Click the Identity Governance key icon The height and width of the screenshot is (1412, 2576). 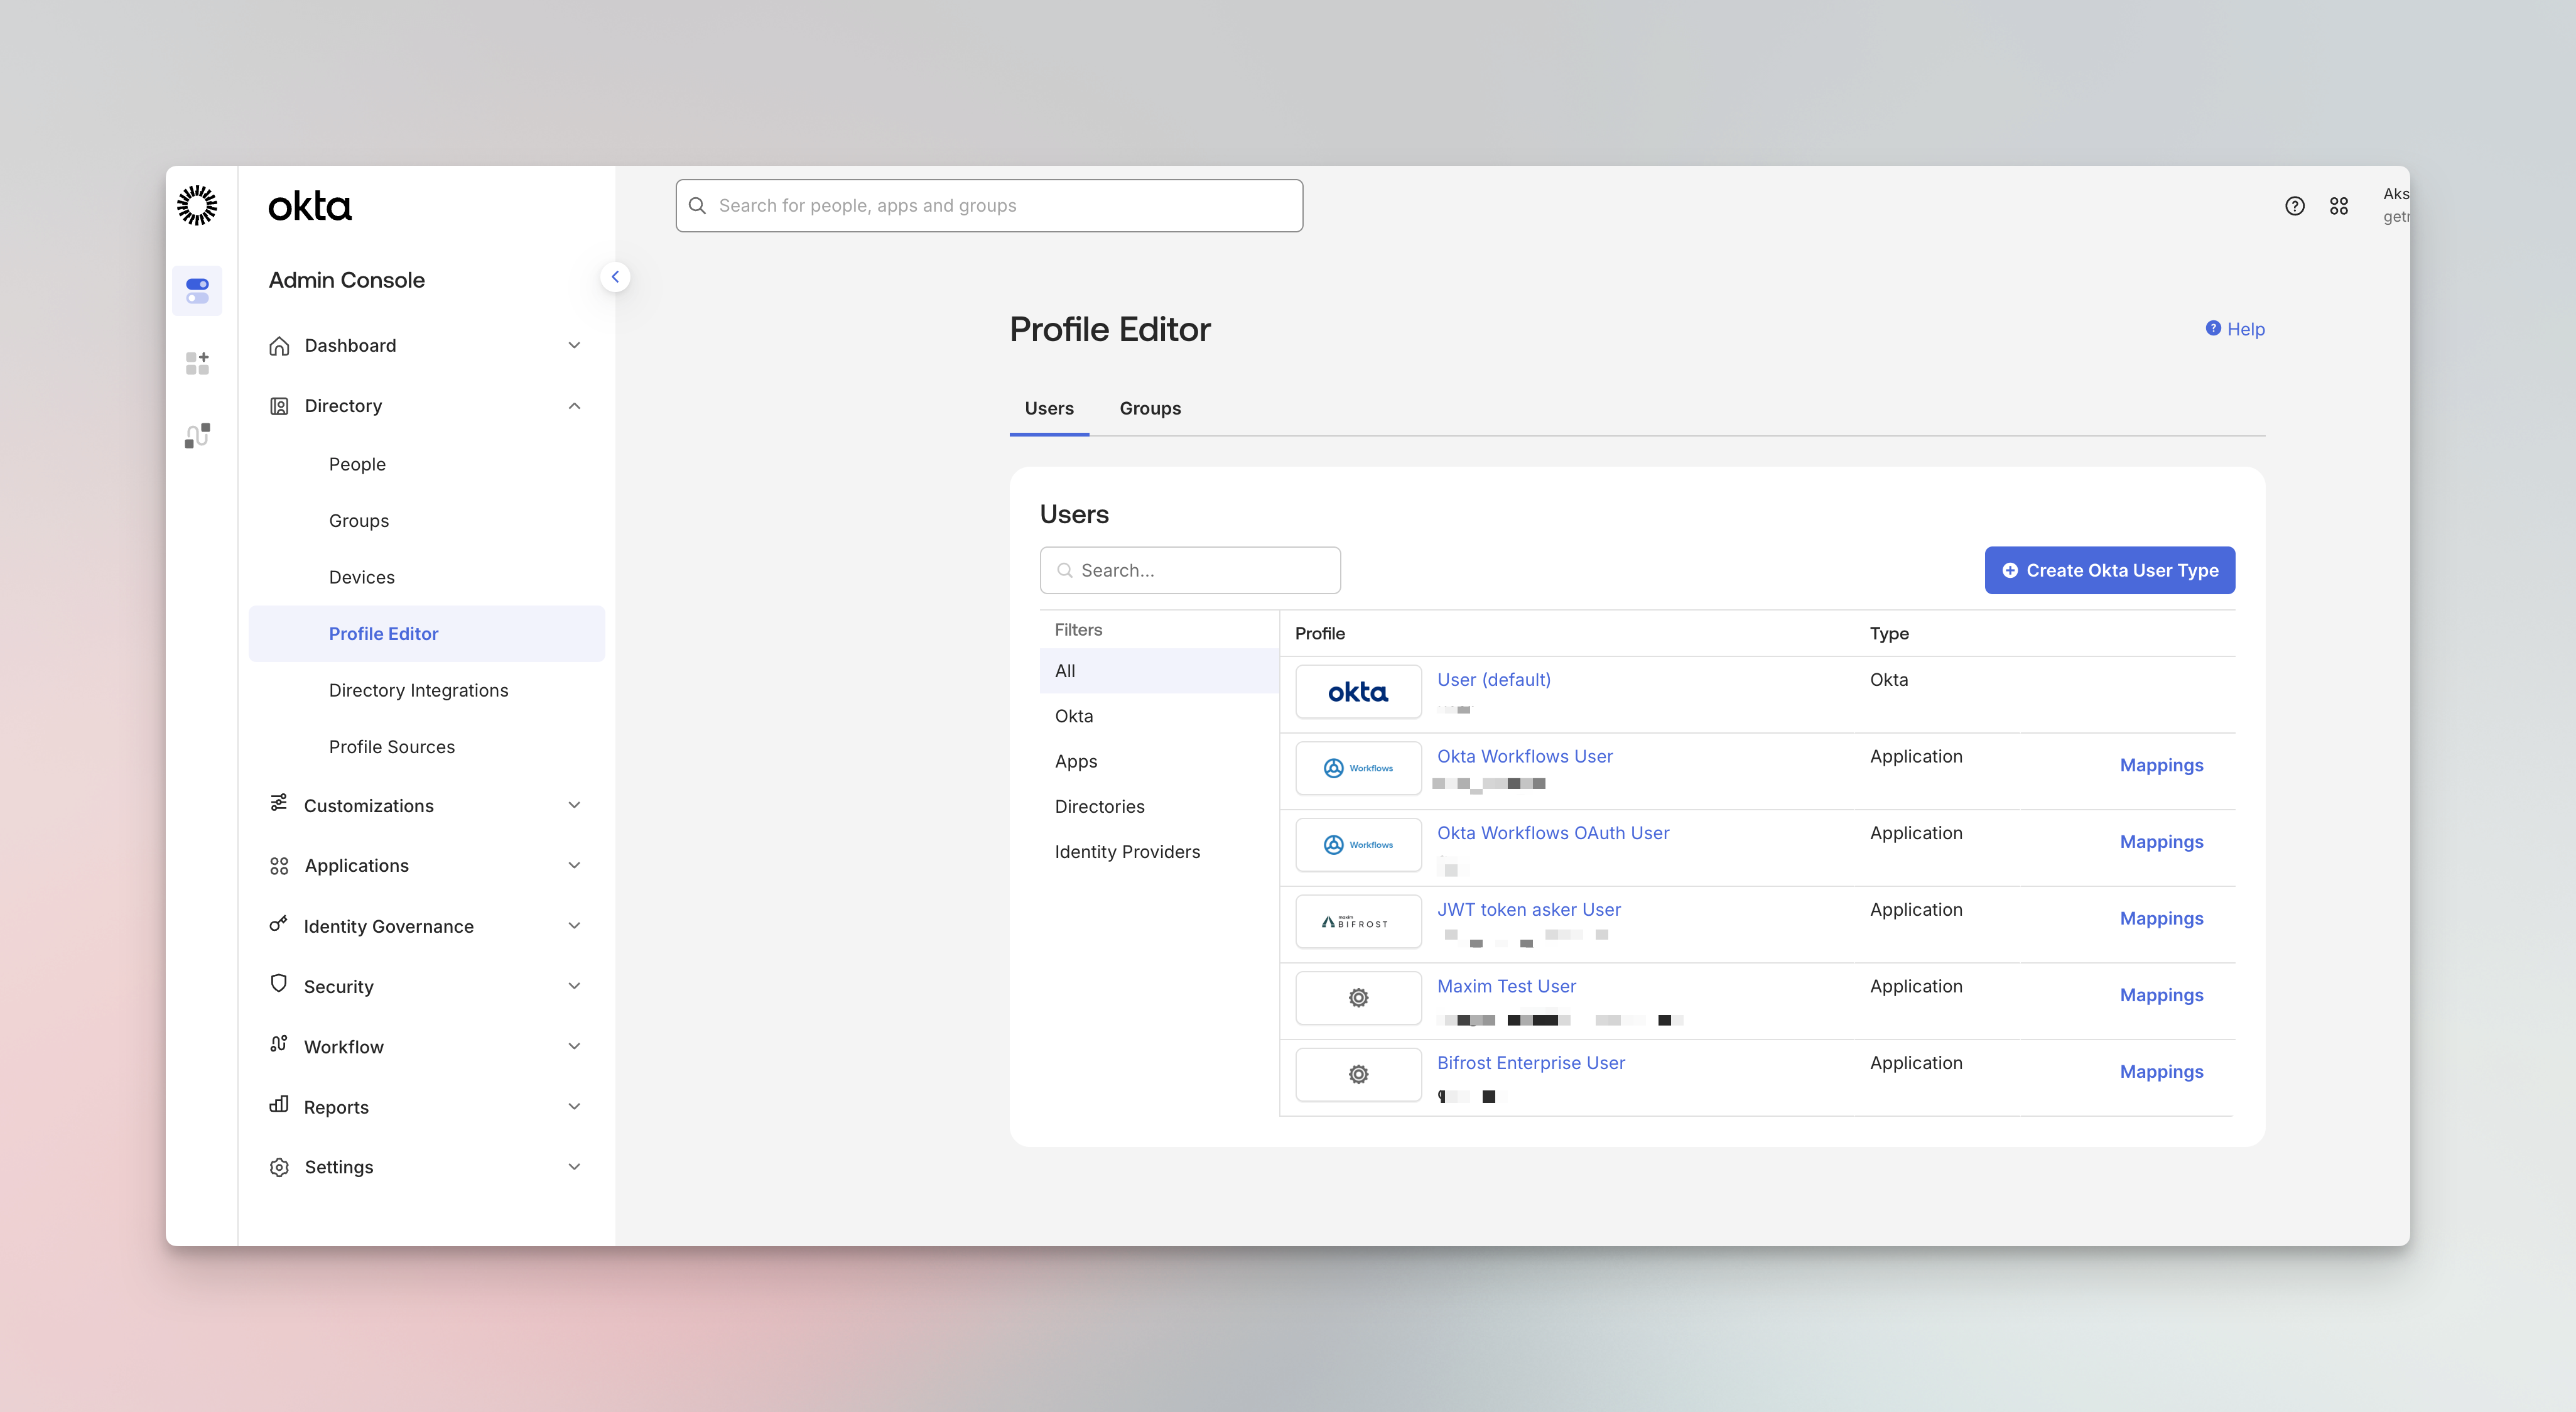(279, 924)
